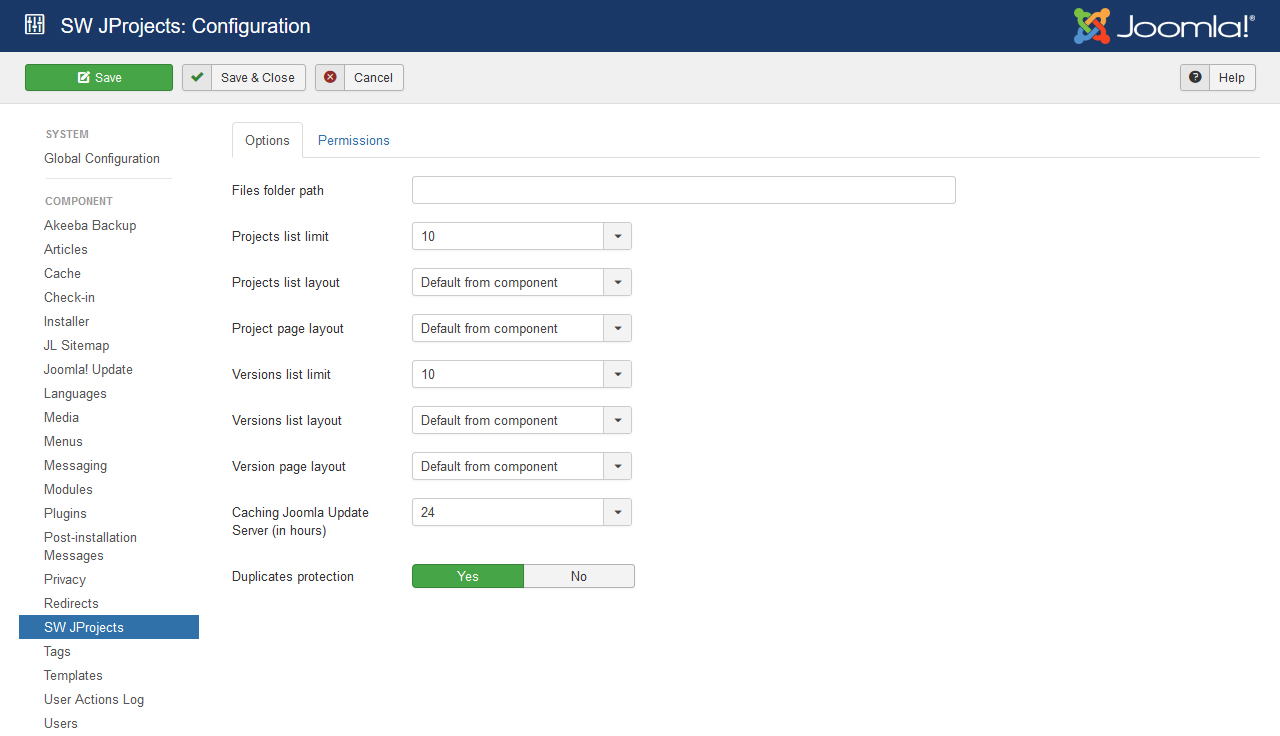Open Menus component settings
Screen dimensions: 1280x736
[x=63, y=441]
